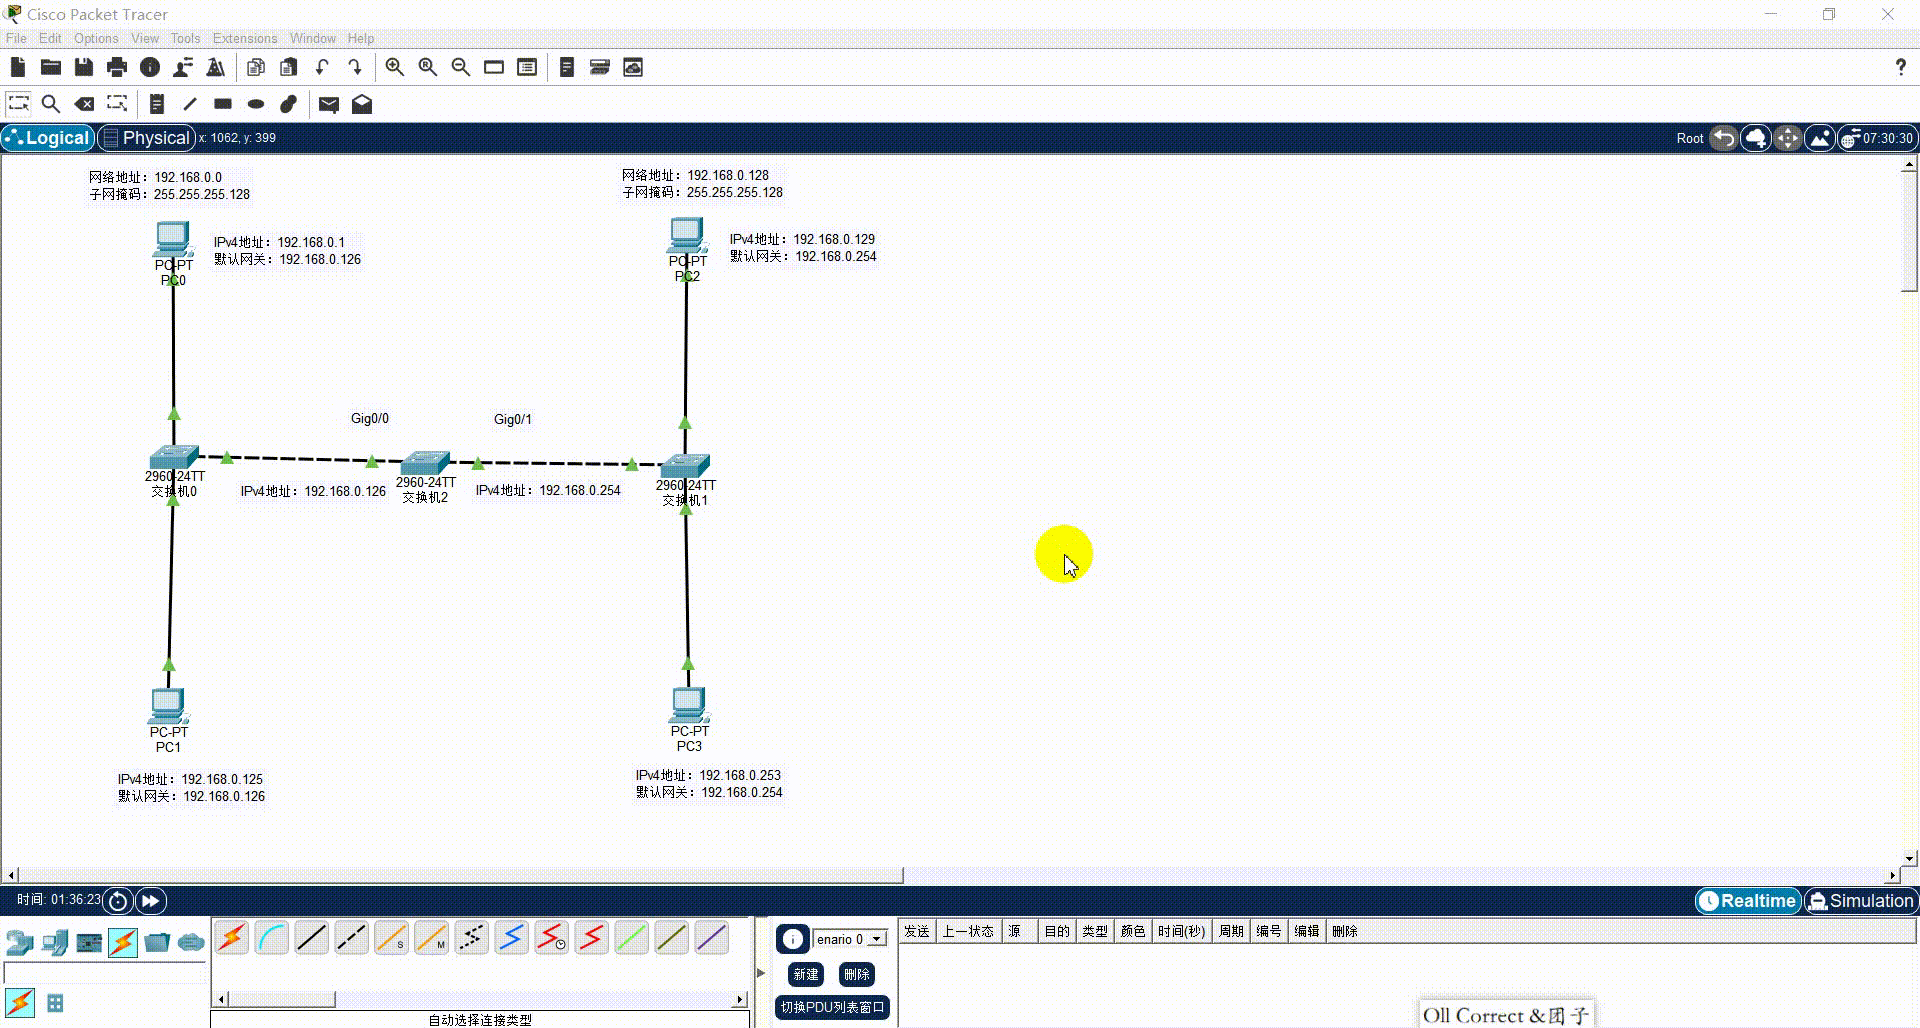The height and width of the screenshot is (1028, 1920).
Task: Switch to Realtime mode
Action: coord(1748,901)
